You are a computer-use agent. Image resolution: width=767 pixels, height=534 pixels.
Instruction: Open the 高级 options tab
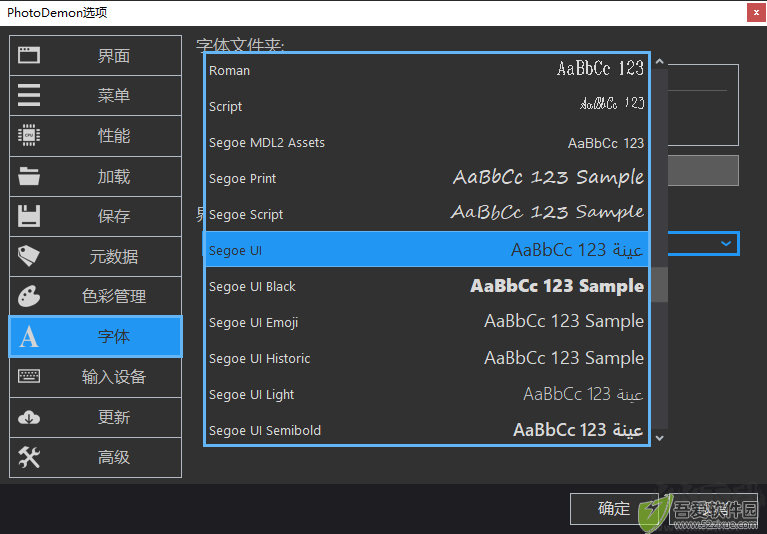coord(95,457)
